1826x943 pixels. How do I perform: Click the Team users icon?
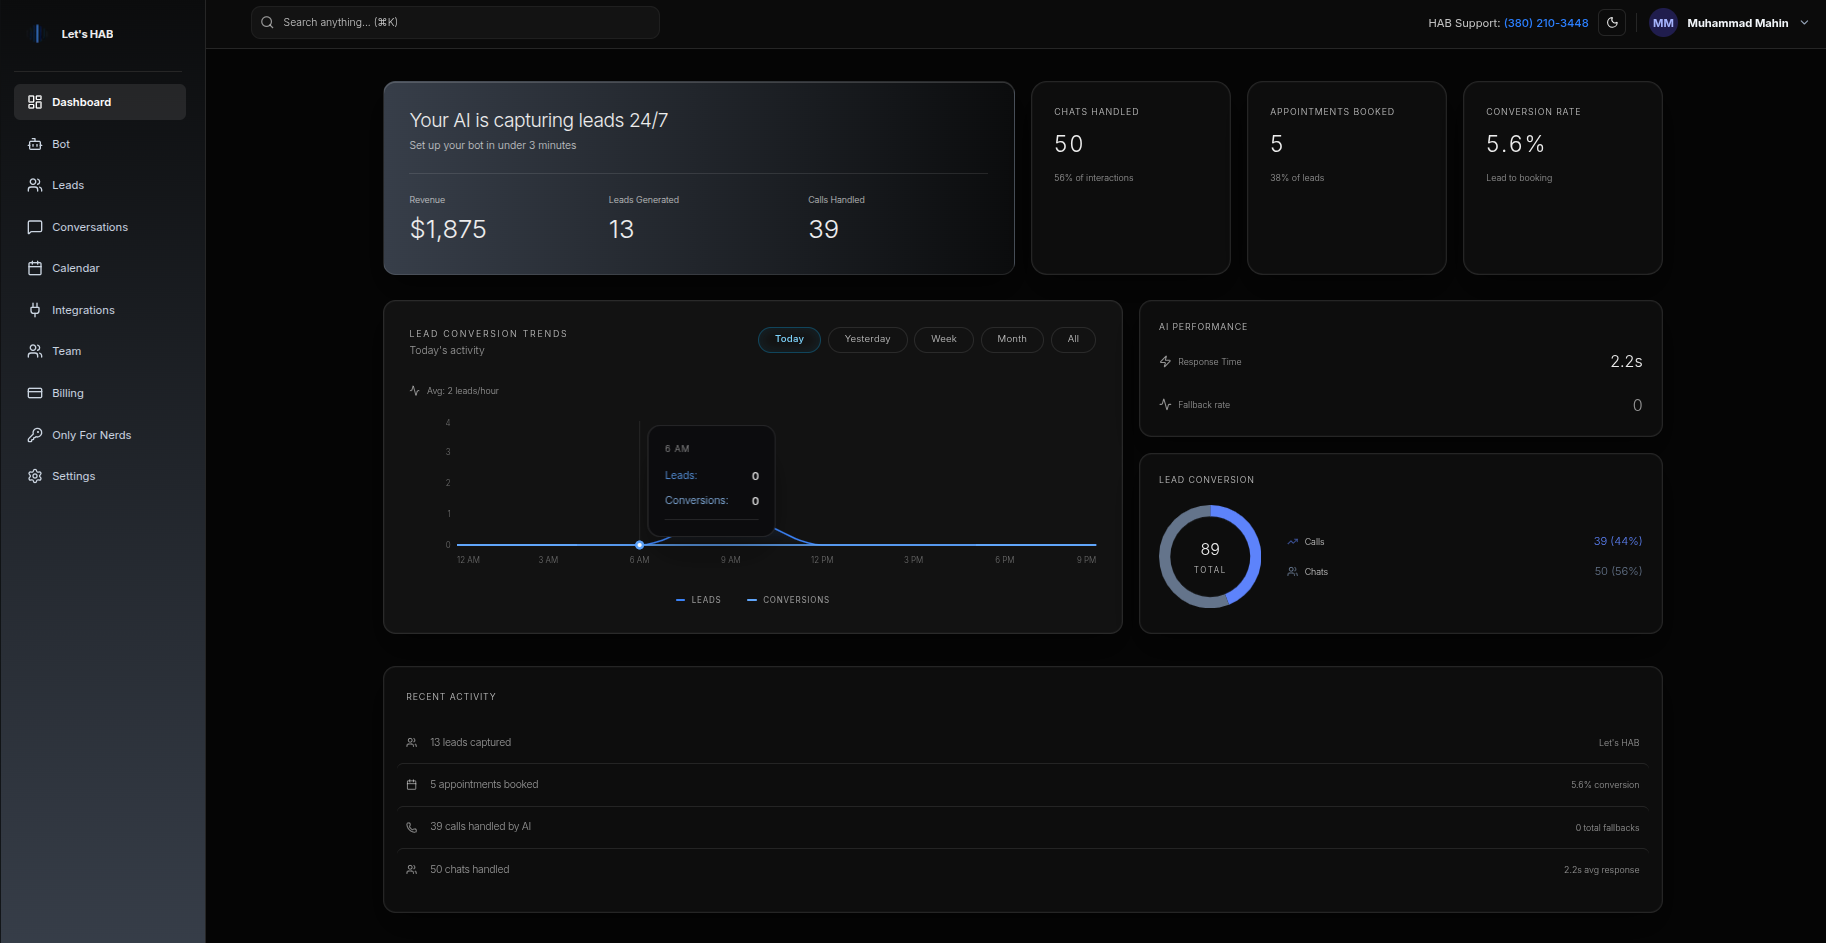point(35,351)
